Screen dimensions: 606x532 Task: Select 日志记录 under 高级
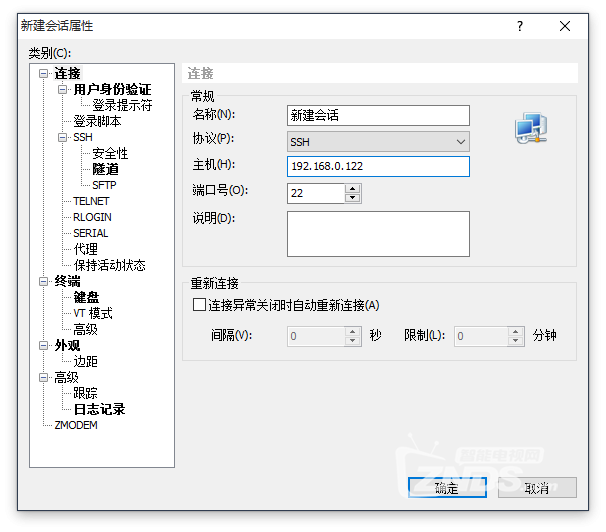click(99, 409)
